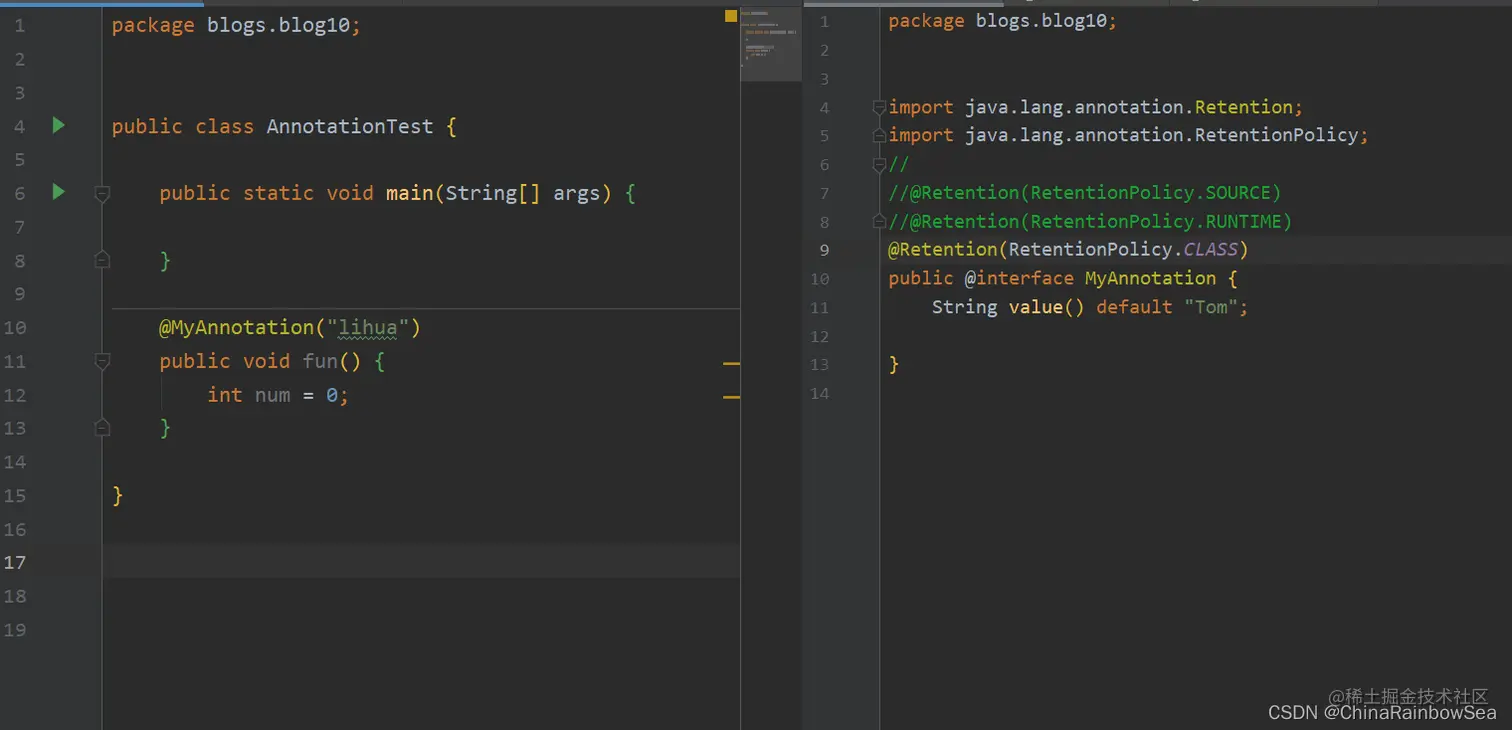The height and width of the screenshot is (730, 1512).
Task: Click line number 10 in the left gutter
Action: (14, 327)
